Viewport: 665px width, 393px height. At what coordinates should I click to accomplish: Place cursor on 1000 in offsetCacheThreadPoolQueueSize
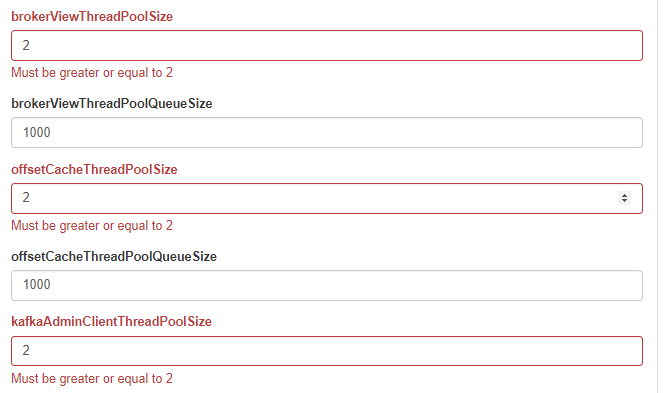tap(37, 284)
